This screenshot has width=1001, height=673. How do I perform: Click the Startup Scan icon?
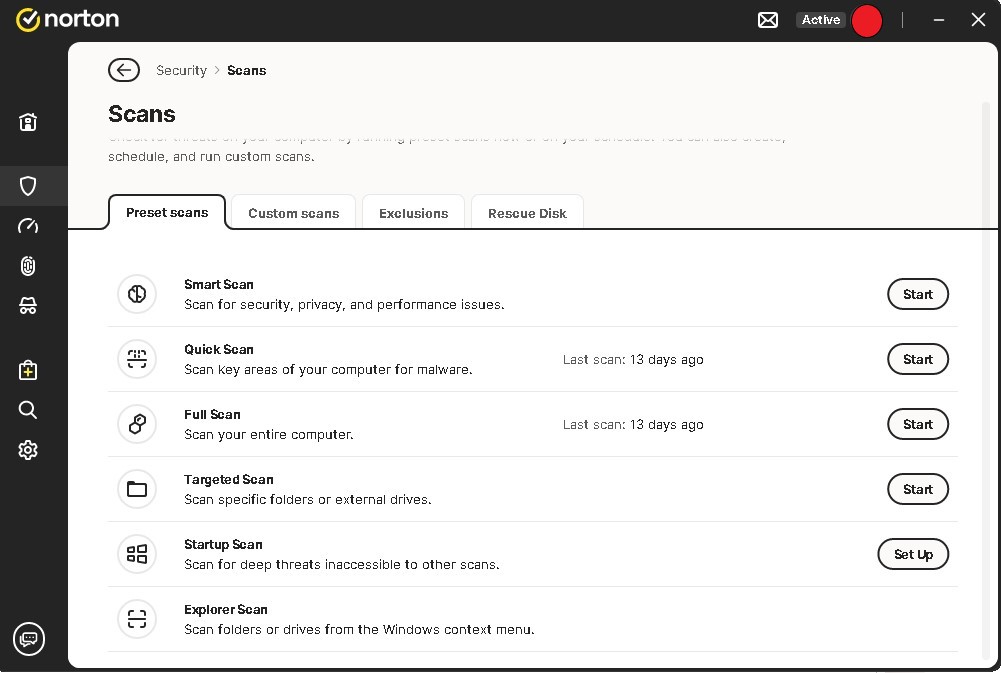pyautogui.click(x=137, y=554)
